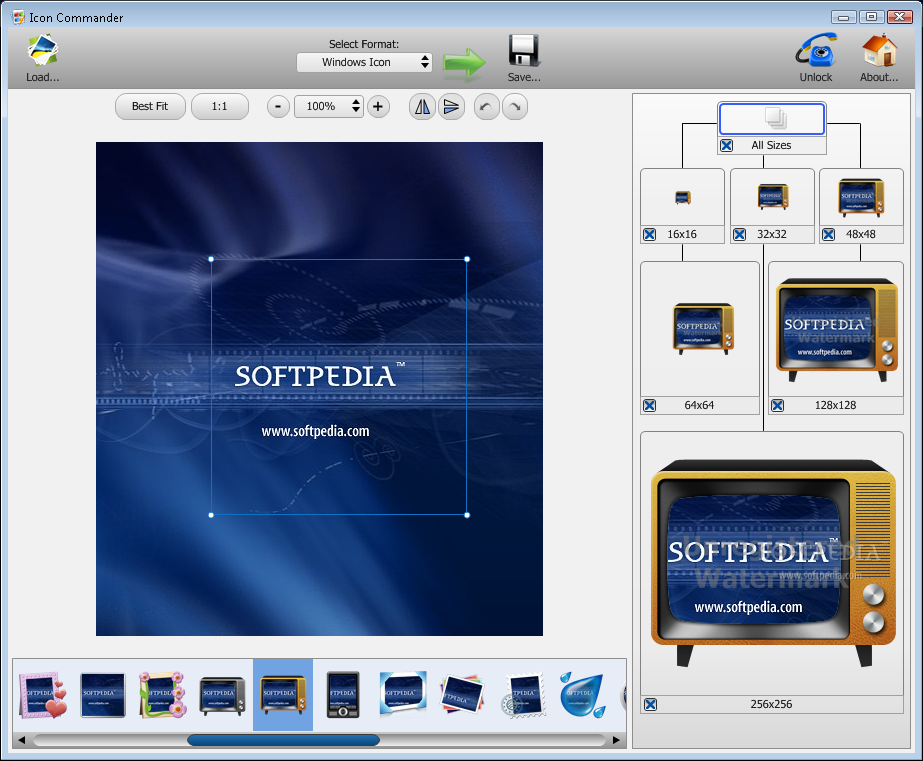Choose the pink hearts frame style
Viewport: 923px width, 761px height.
[43, 695]
